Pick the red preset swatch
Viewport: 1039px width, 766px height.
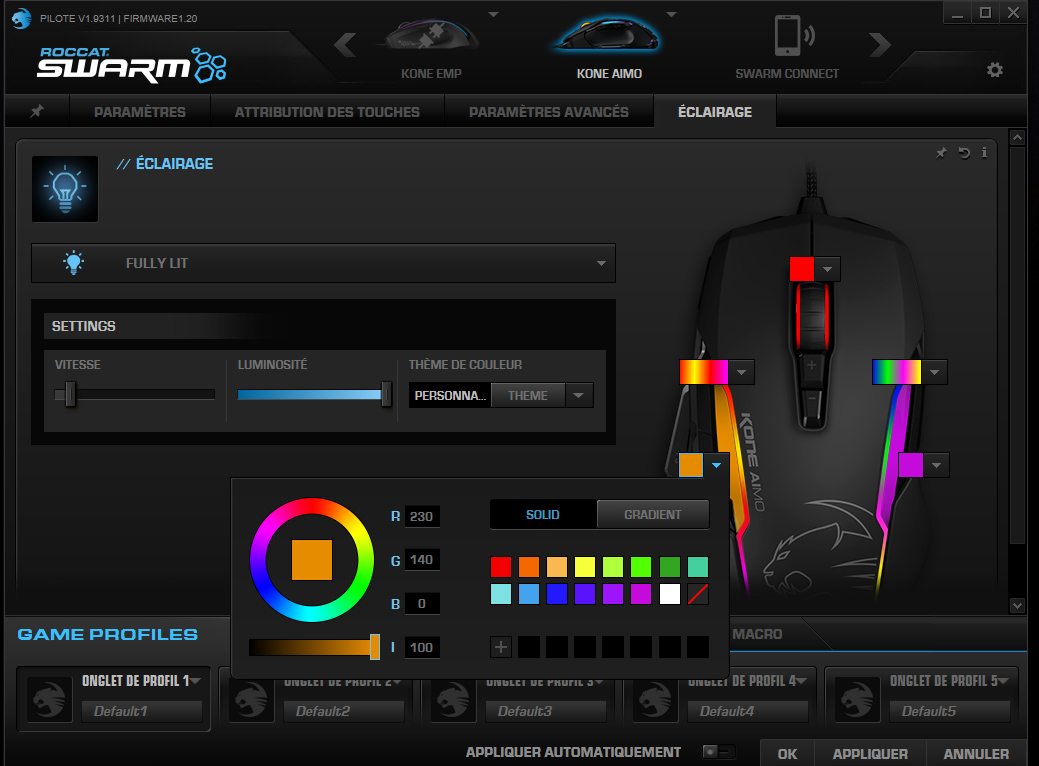[501, 567]
